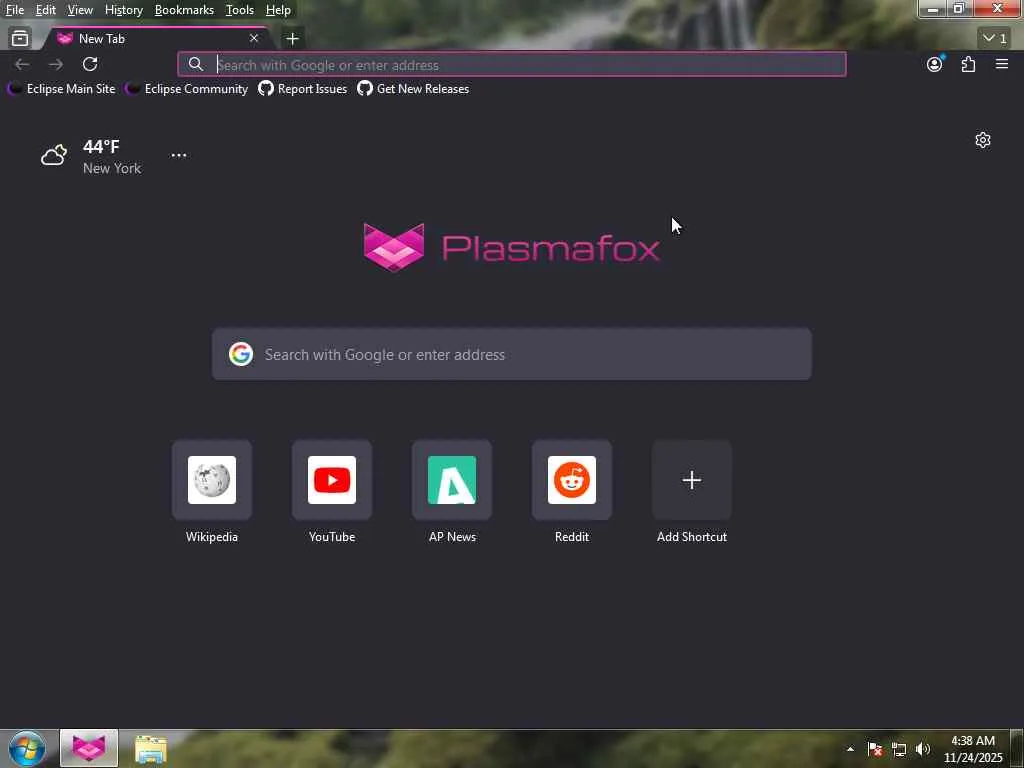Open new tab page settings gear
The image size is (1024, 768).
(x=983, y=140)
